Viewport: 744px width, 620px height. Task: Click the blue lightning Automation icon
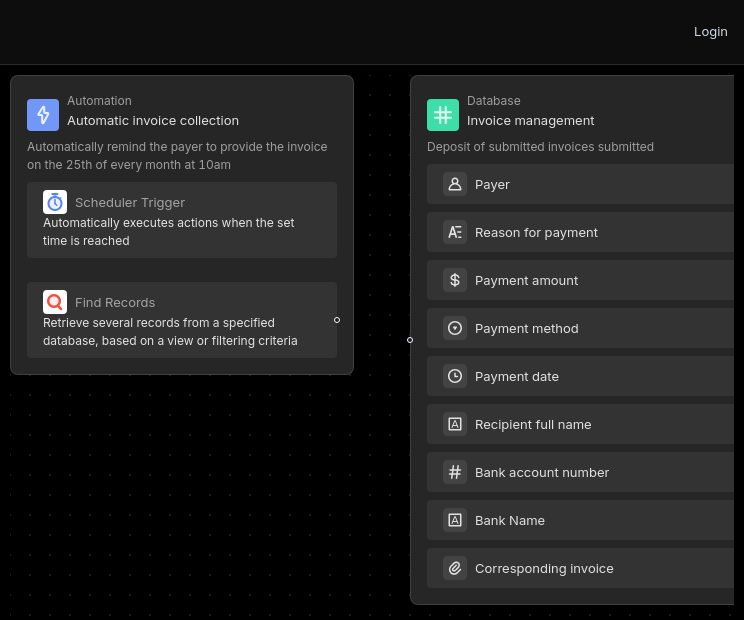tap(43, 115)
